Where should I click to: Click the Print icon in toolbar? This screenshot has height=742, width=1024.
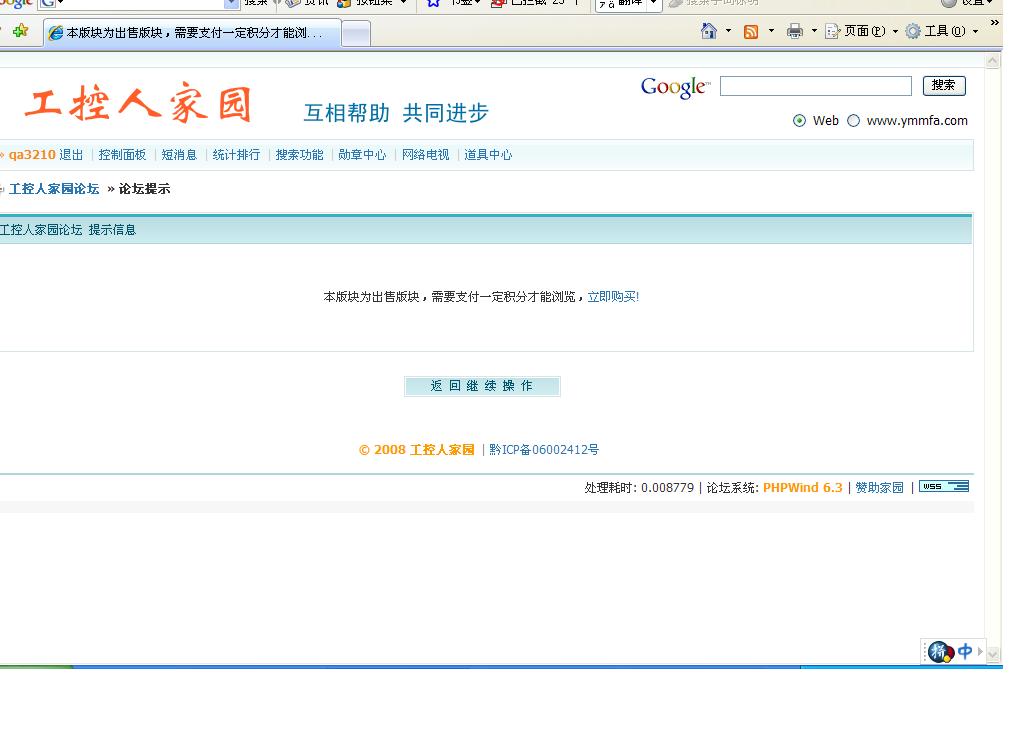pyautogui.click(x=794, y=31)
